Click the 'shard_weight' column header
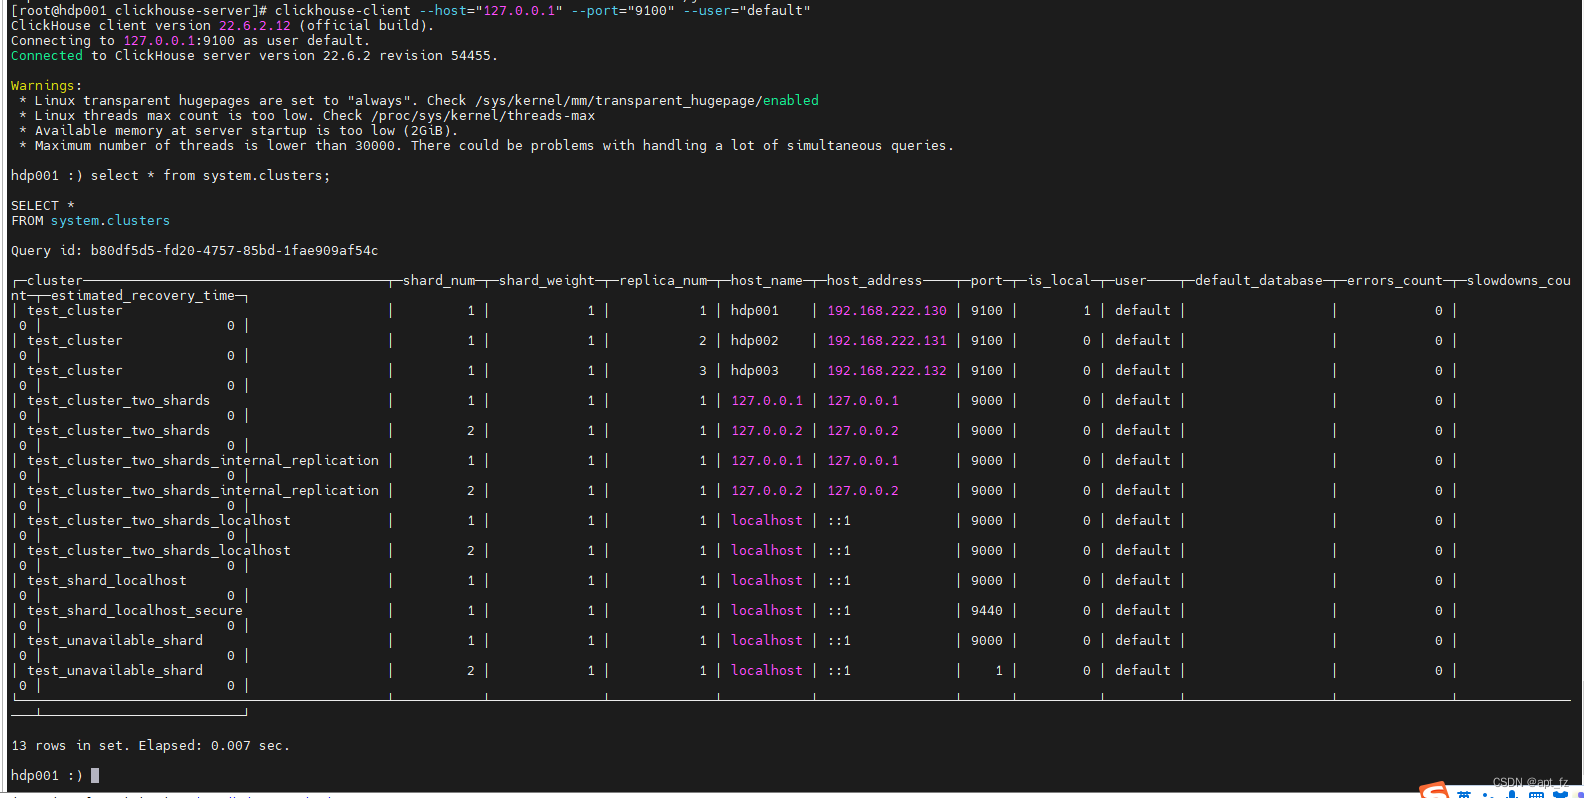Viewport: 1584px width, 798px height. (547, 281)
